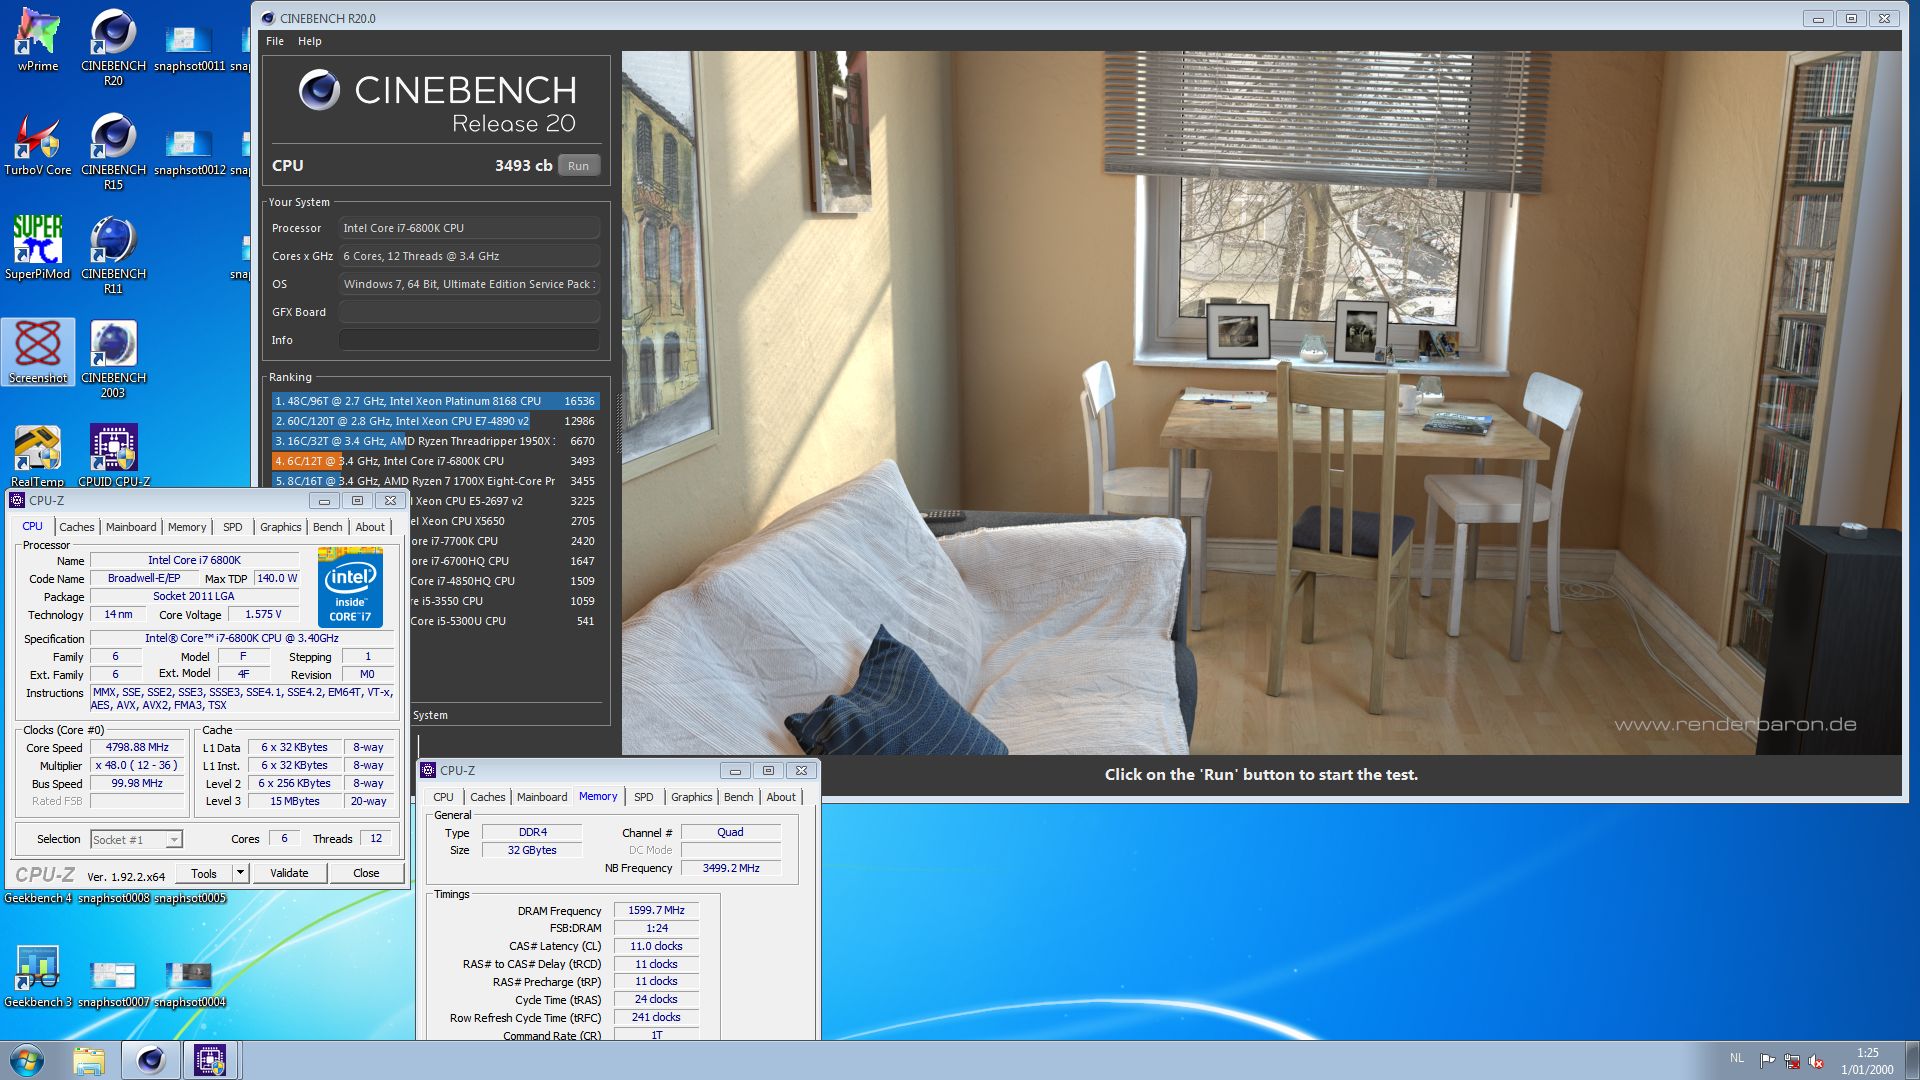Open Windows Explorer from the taskbar
Image resolution: width=1920 pixels, height=1080 pixels.
coord(88,1060)
